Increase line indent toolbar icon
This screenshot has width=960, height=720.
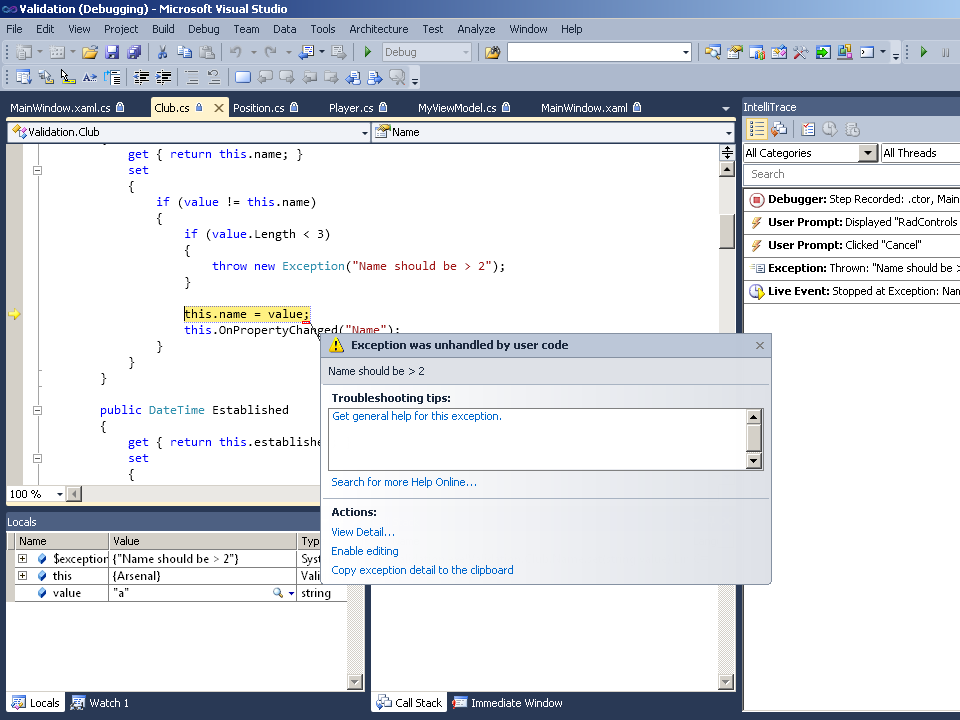click(164, 77)
